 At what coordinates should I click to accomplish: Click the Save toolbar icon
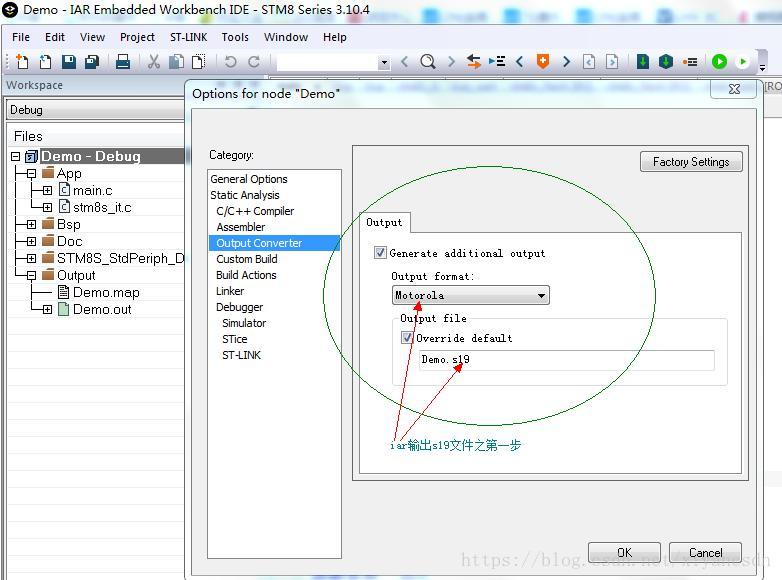pos(69,61)
